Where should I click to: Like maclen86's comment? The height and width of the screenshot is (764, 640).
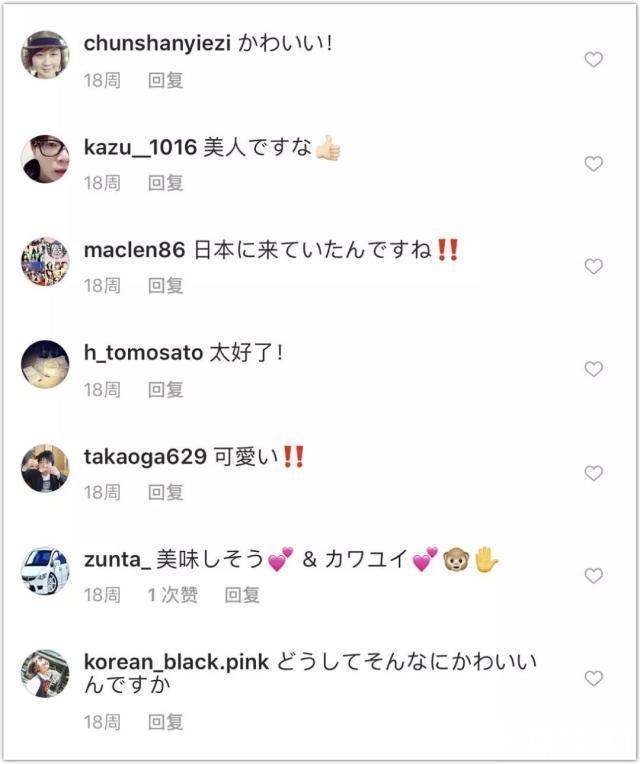click(593, 266)
